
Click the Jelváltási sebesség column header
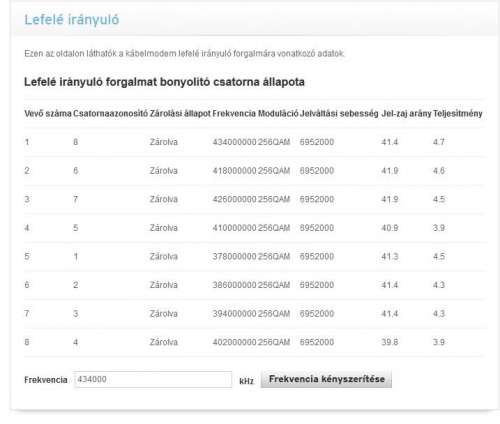[339, 114]
